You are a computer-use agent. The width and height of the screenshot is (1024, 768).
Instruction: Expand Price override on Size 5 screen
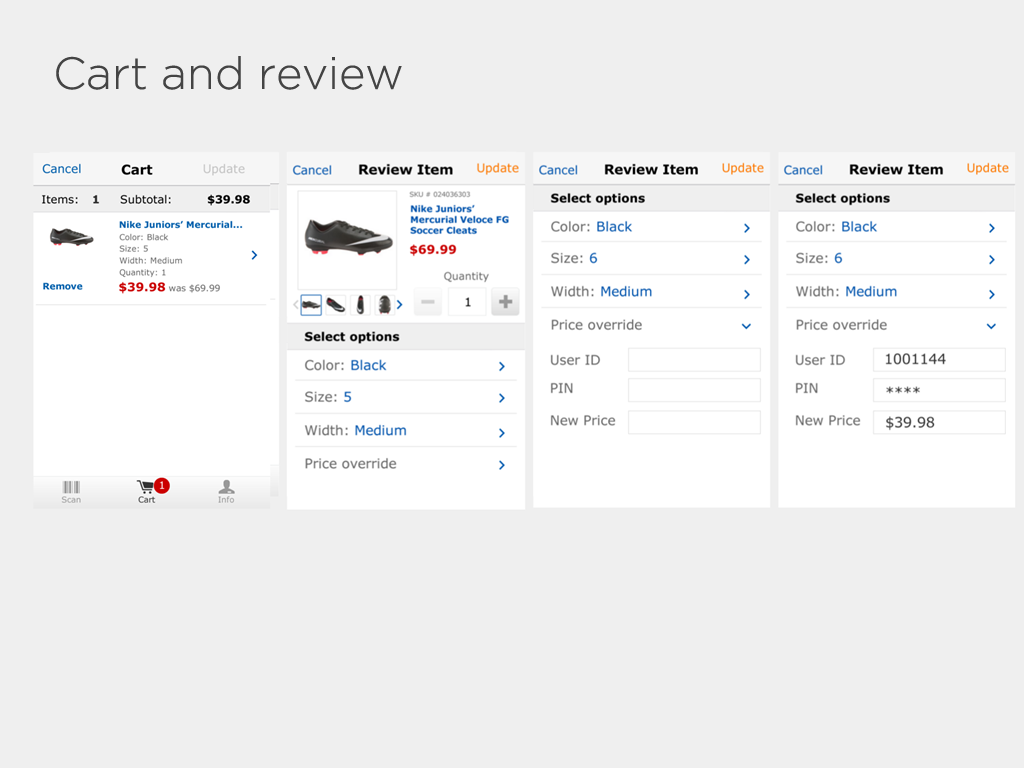(x=406, y=464)
